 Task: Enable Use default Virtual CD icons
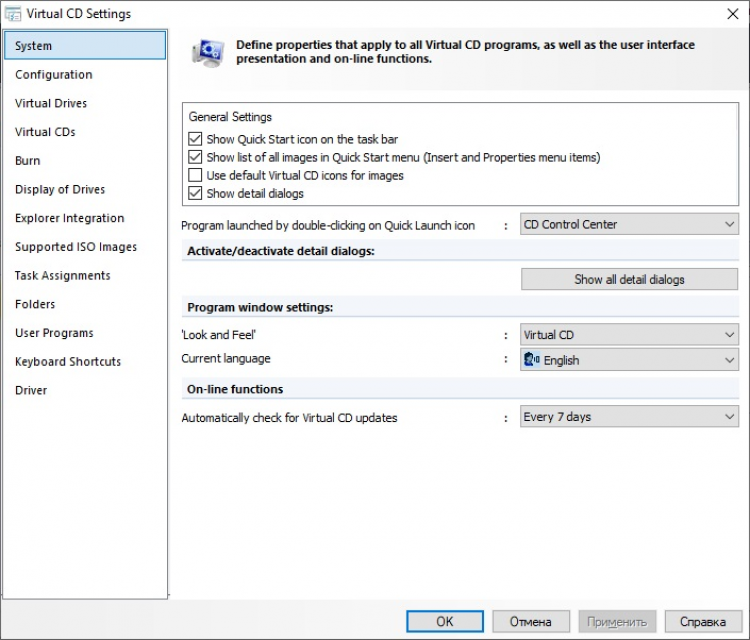coord(195,176)
